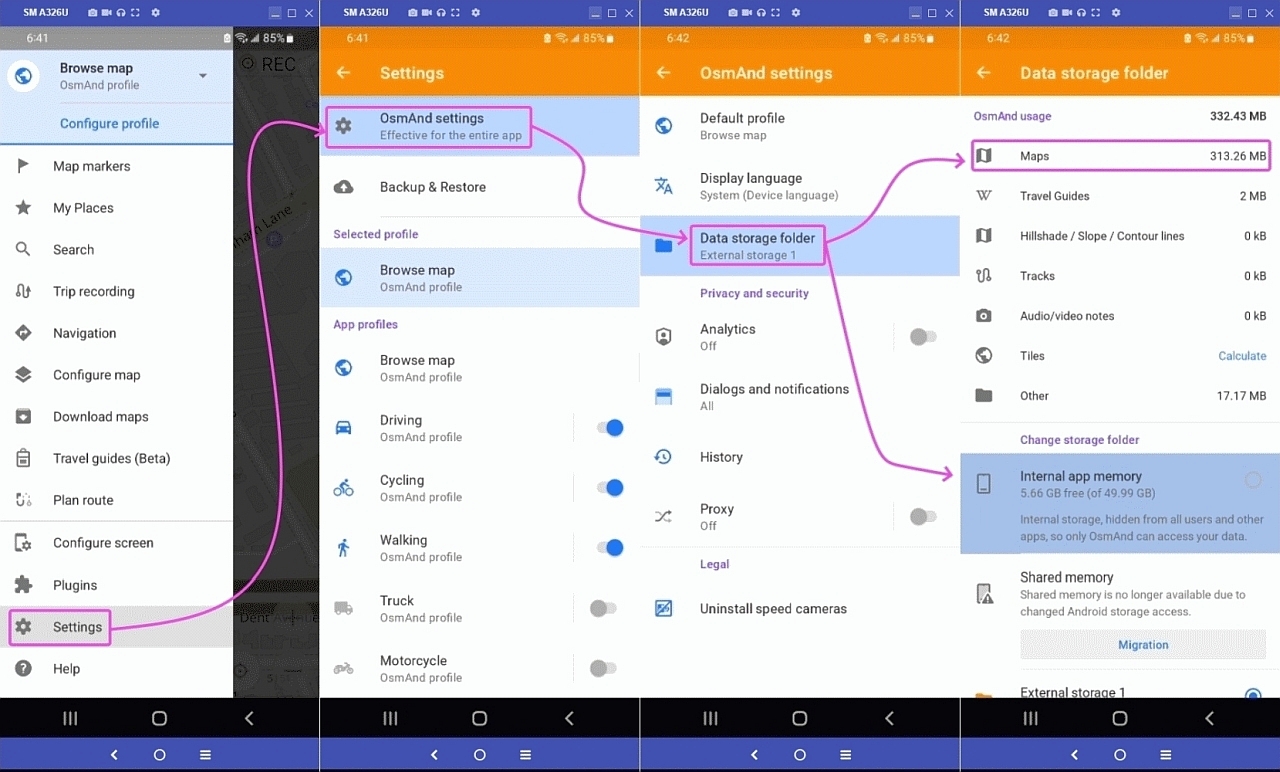Toggle the Driving profile switch
The image size is (1280, 772).
(x=609, y=428)
